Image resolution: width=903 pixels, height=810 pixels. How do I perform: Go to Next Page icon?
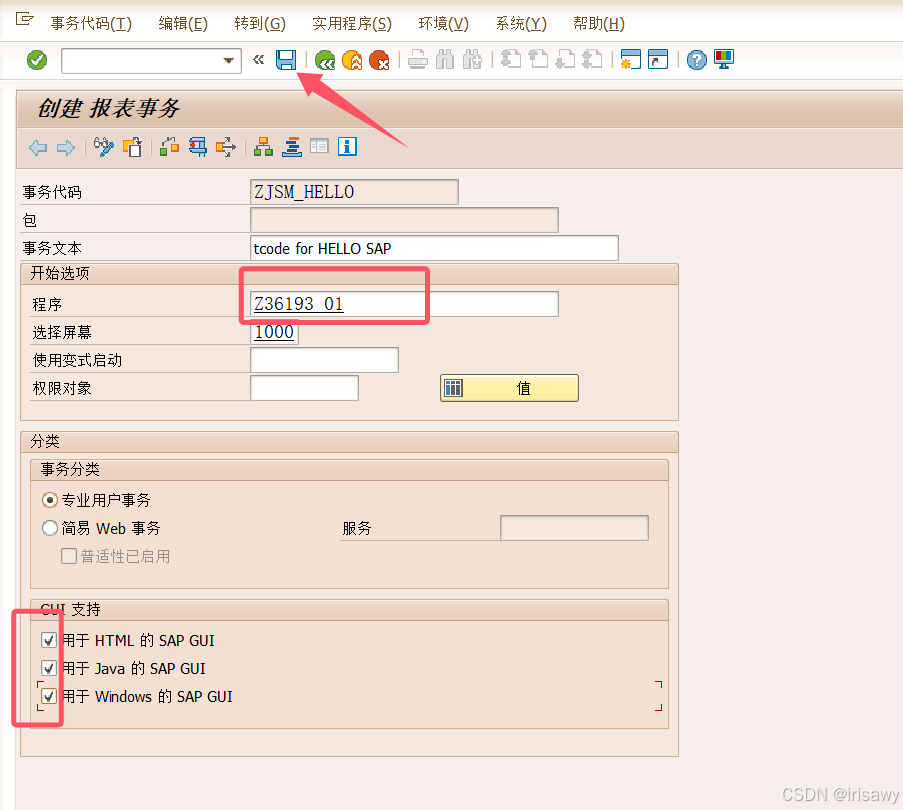[x=565, y=60]
